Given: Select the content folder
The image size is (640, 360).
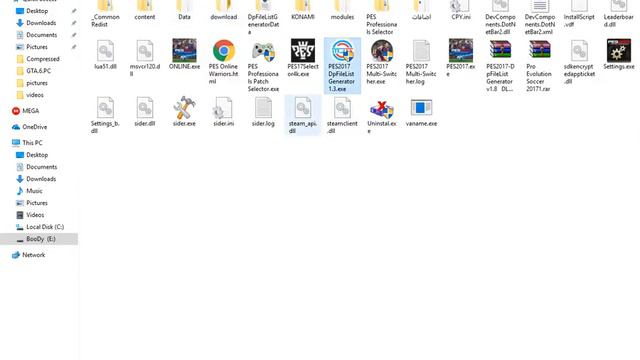Looking at the screenshot, I should coord(145,10).
